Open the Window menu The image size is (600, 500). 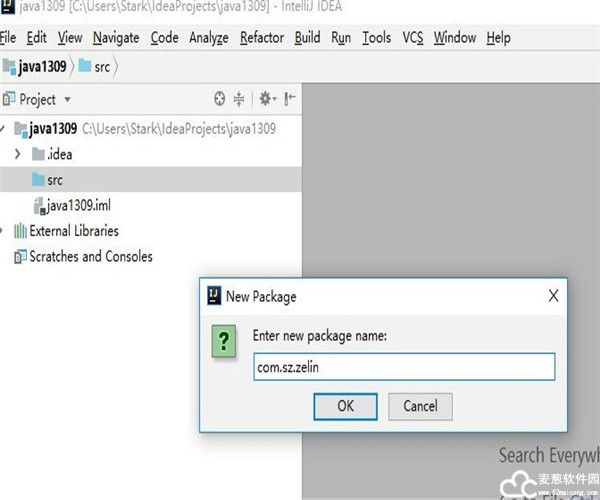(455, 38)
